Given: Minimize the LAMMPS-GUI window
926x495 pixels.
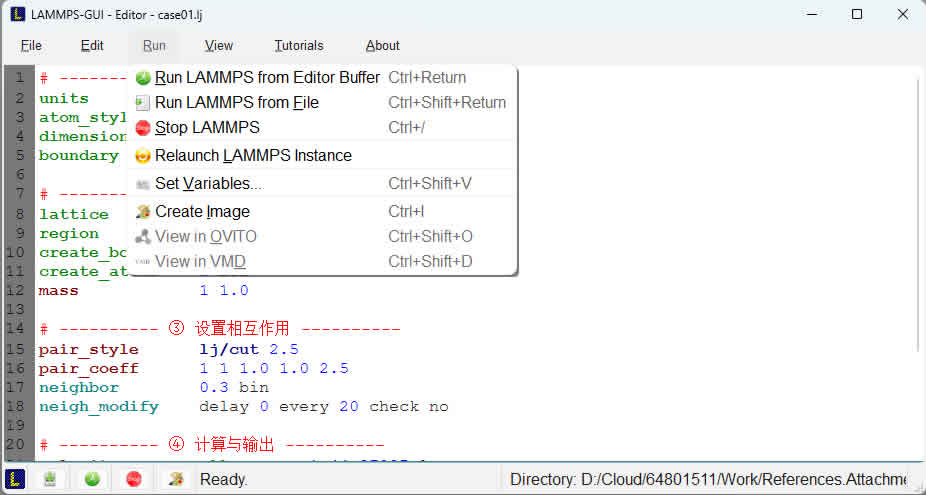Looking at the screenshot, I should point(811,14).
